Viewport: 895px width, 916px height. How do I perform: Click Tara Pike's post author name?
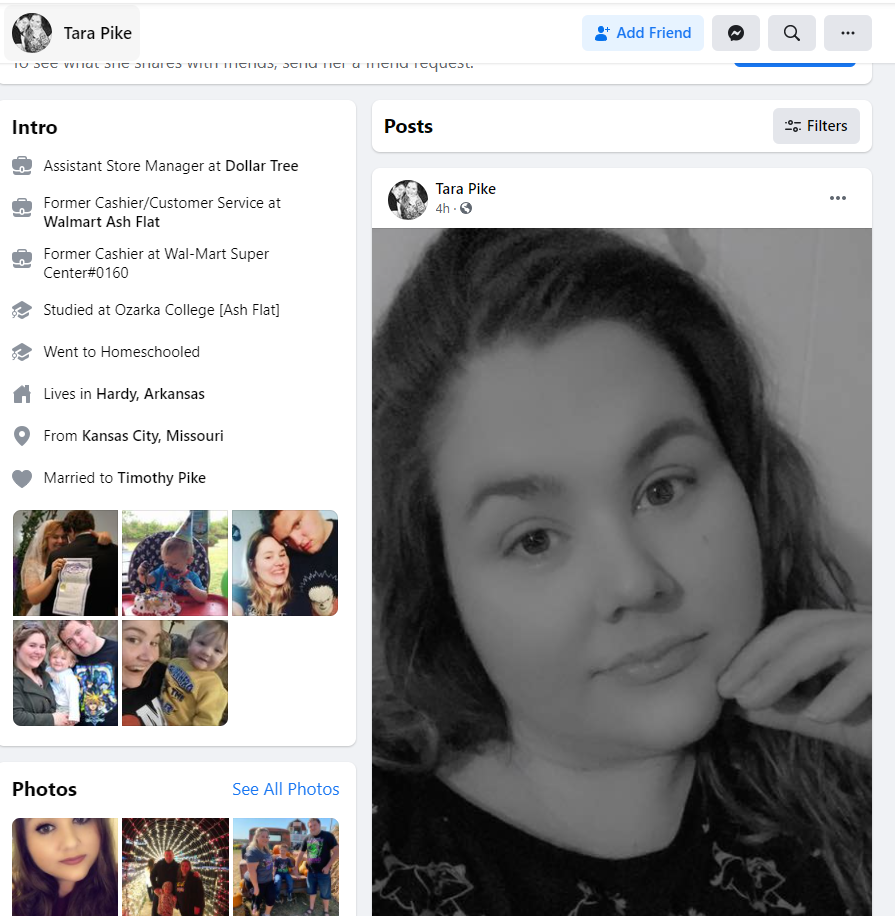pos(466,189)
